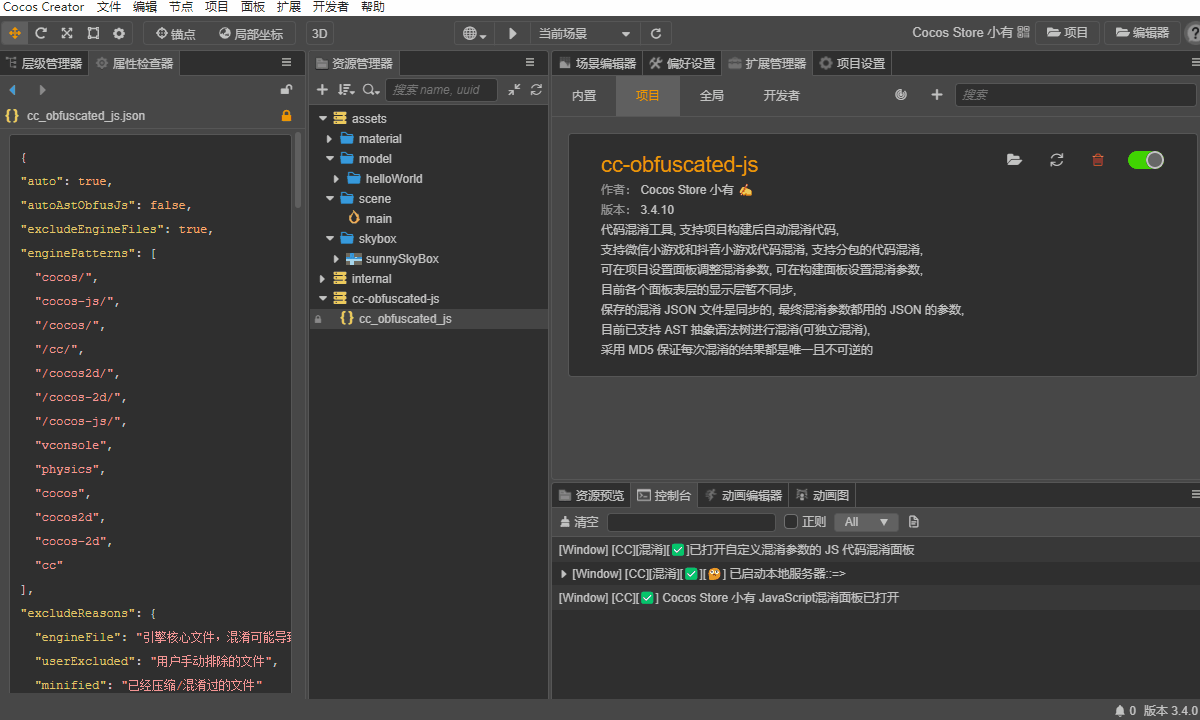The width and height of the screenshot is (1200, 720).
Task: Select the rotate gizmo tool
Action: pos(41,33)
